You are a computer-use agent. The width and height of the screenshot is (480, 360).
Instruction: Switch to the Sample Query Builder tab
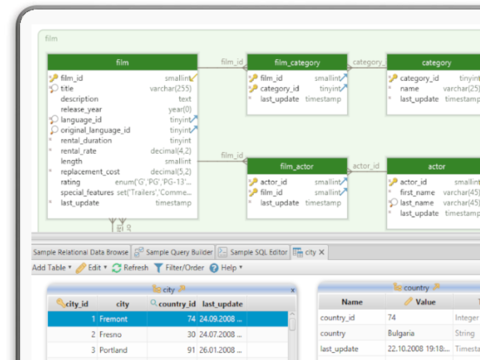point(173,252)
